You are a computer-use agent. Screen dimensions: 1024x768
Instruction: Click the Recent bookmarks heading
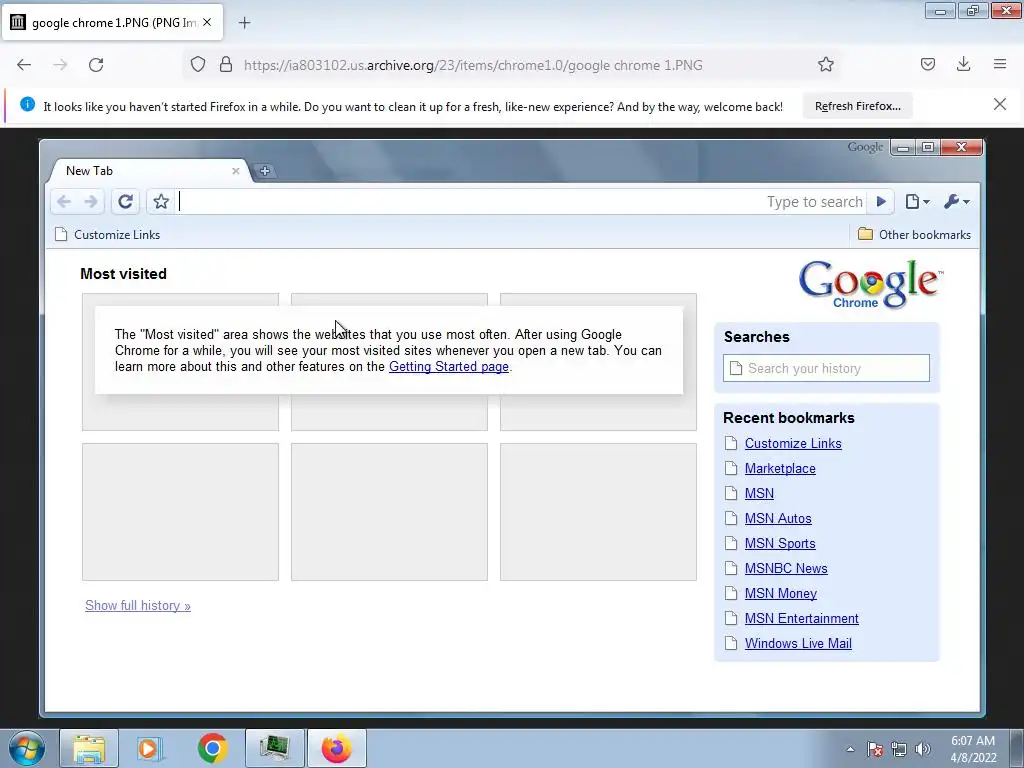(x=788, y=418)
